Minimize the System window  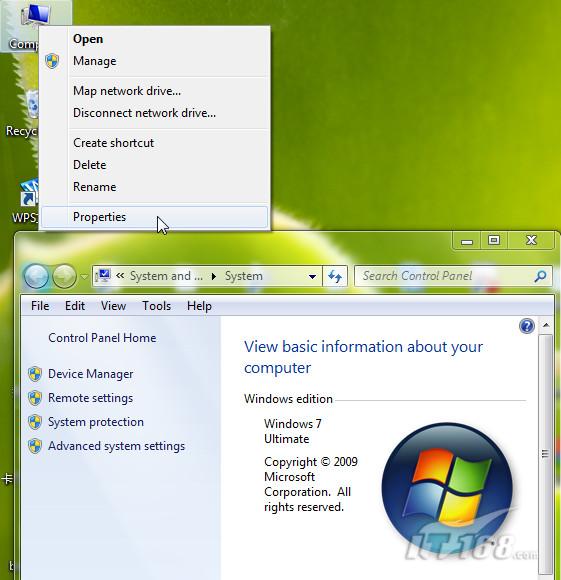[x=467, y=242]
